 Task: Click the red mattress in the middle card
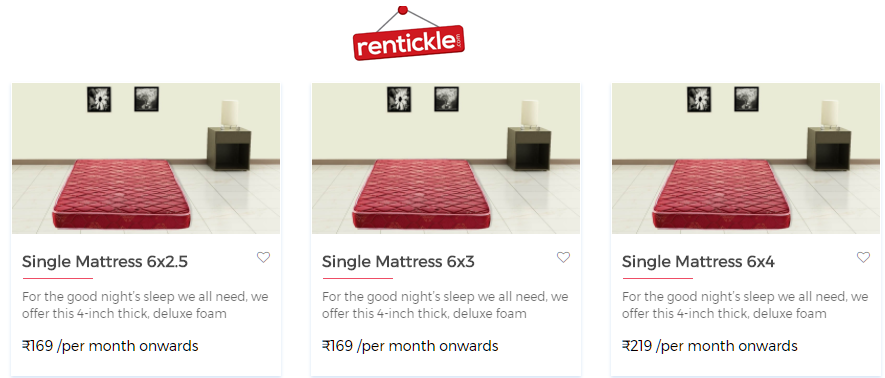tap(423, 194)
